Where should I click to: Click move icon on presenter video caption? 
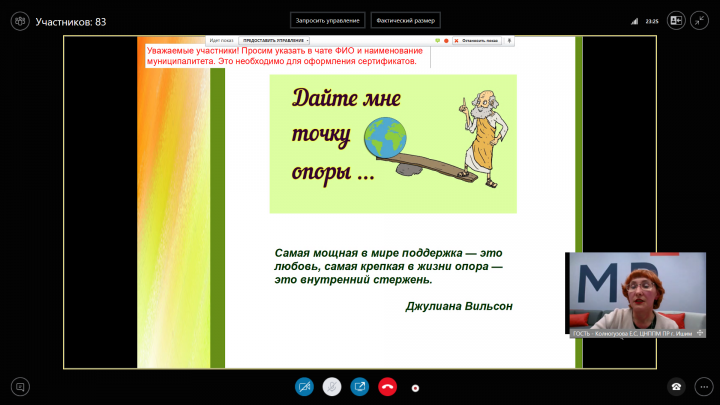pyautogui.click(x=700, y=333)
